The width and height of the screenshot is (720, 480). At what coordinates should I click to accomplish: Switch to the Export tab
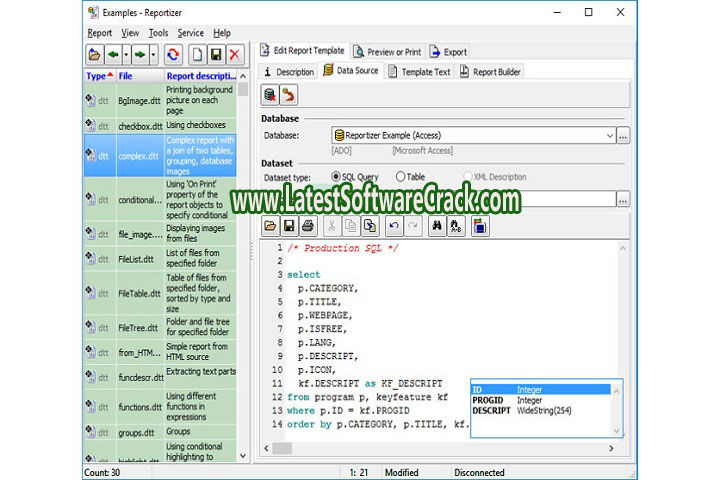pos(448,52)
